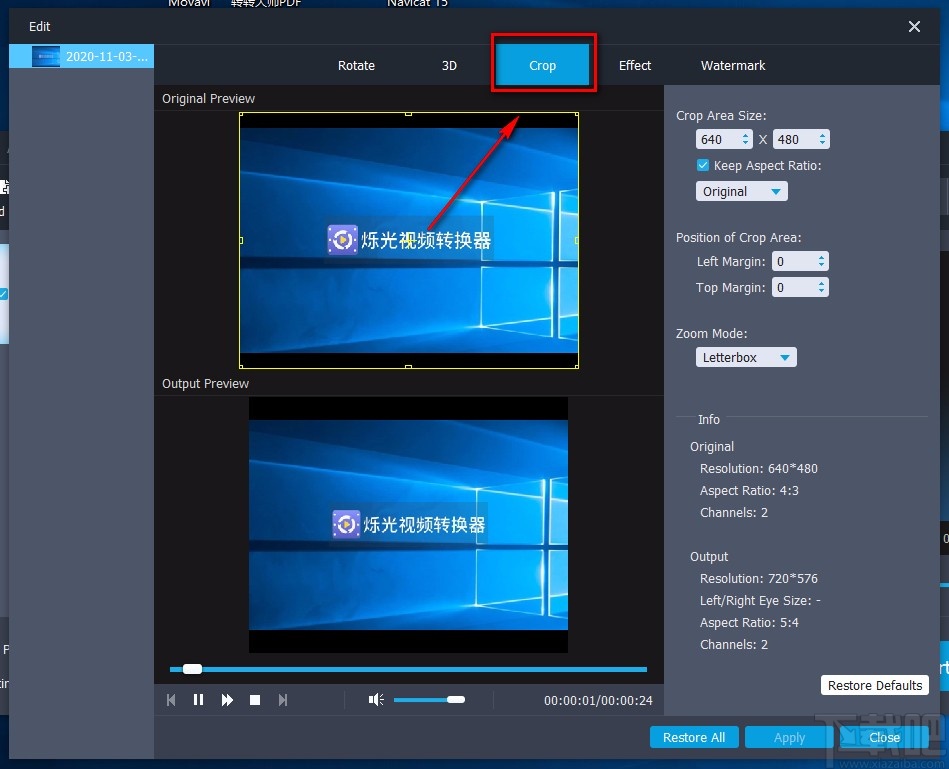
Task: Pause the video playback
Action: pyautogui.click(x=199, y=699)
